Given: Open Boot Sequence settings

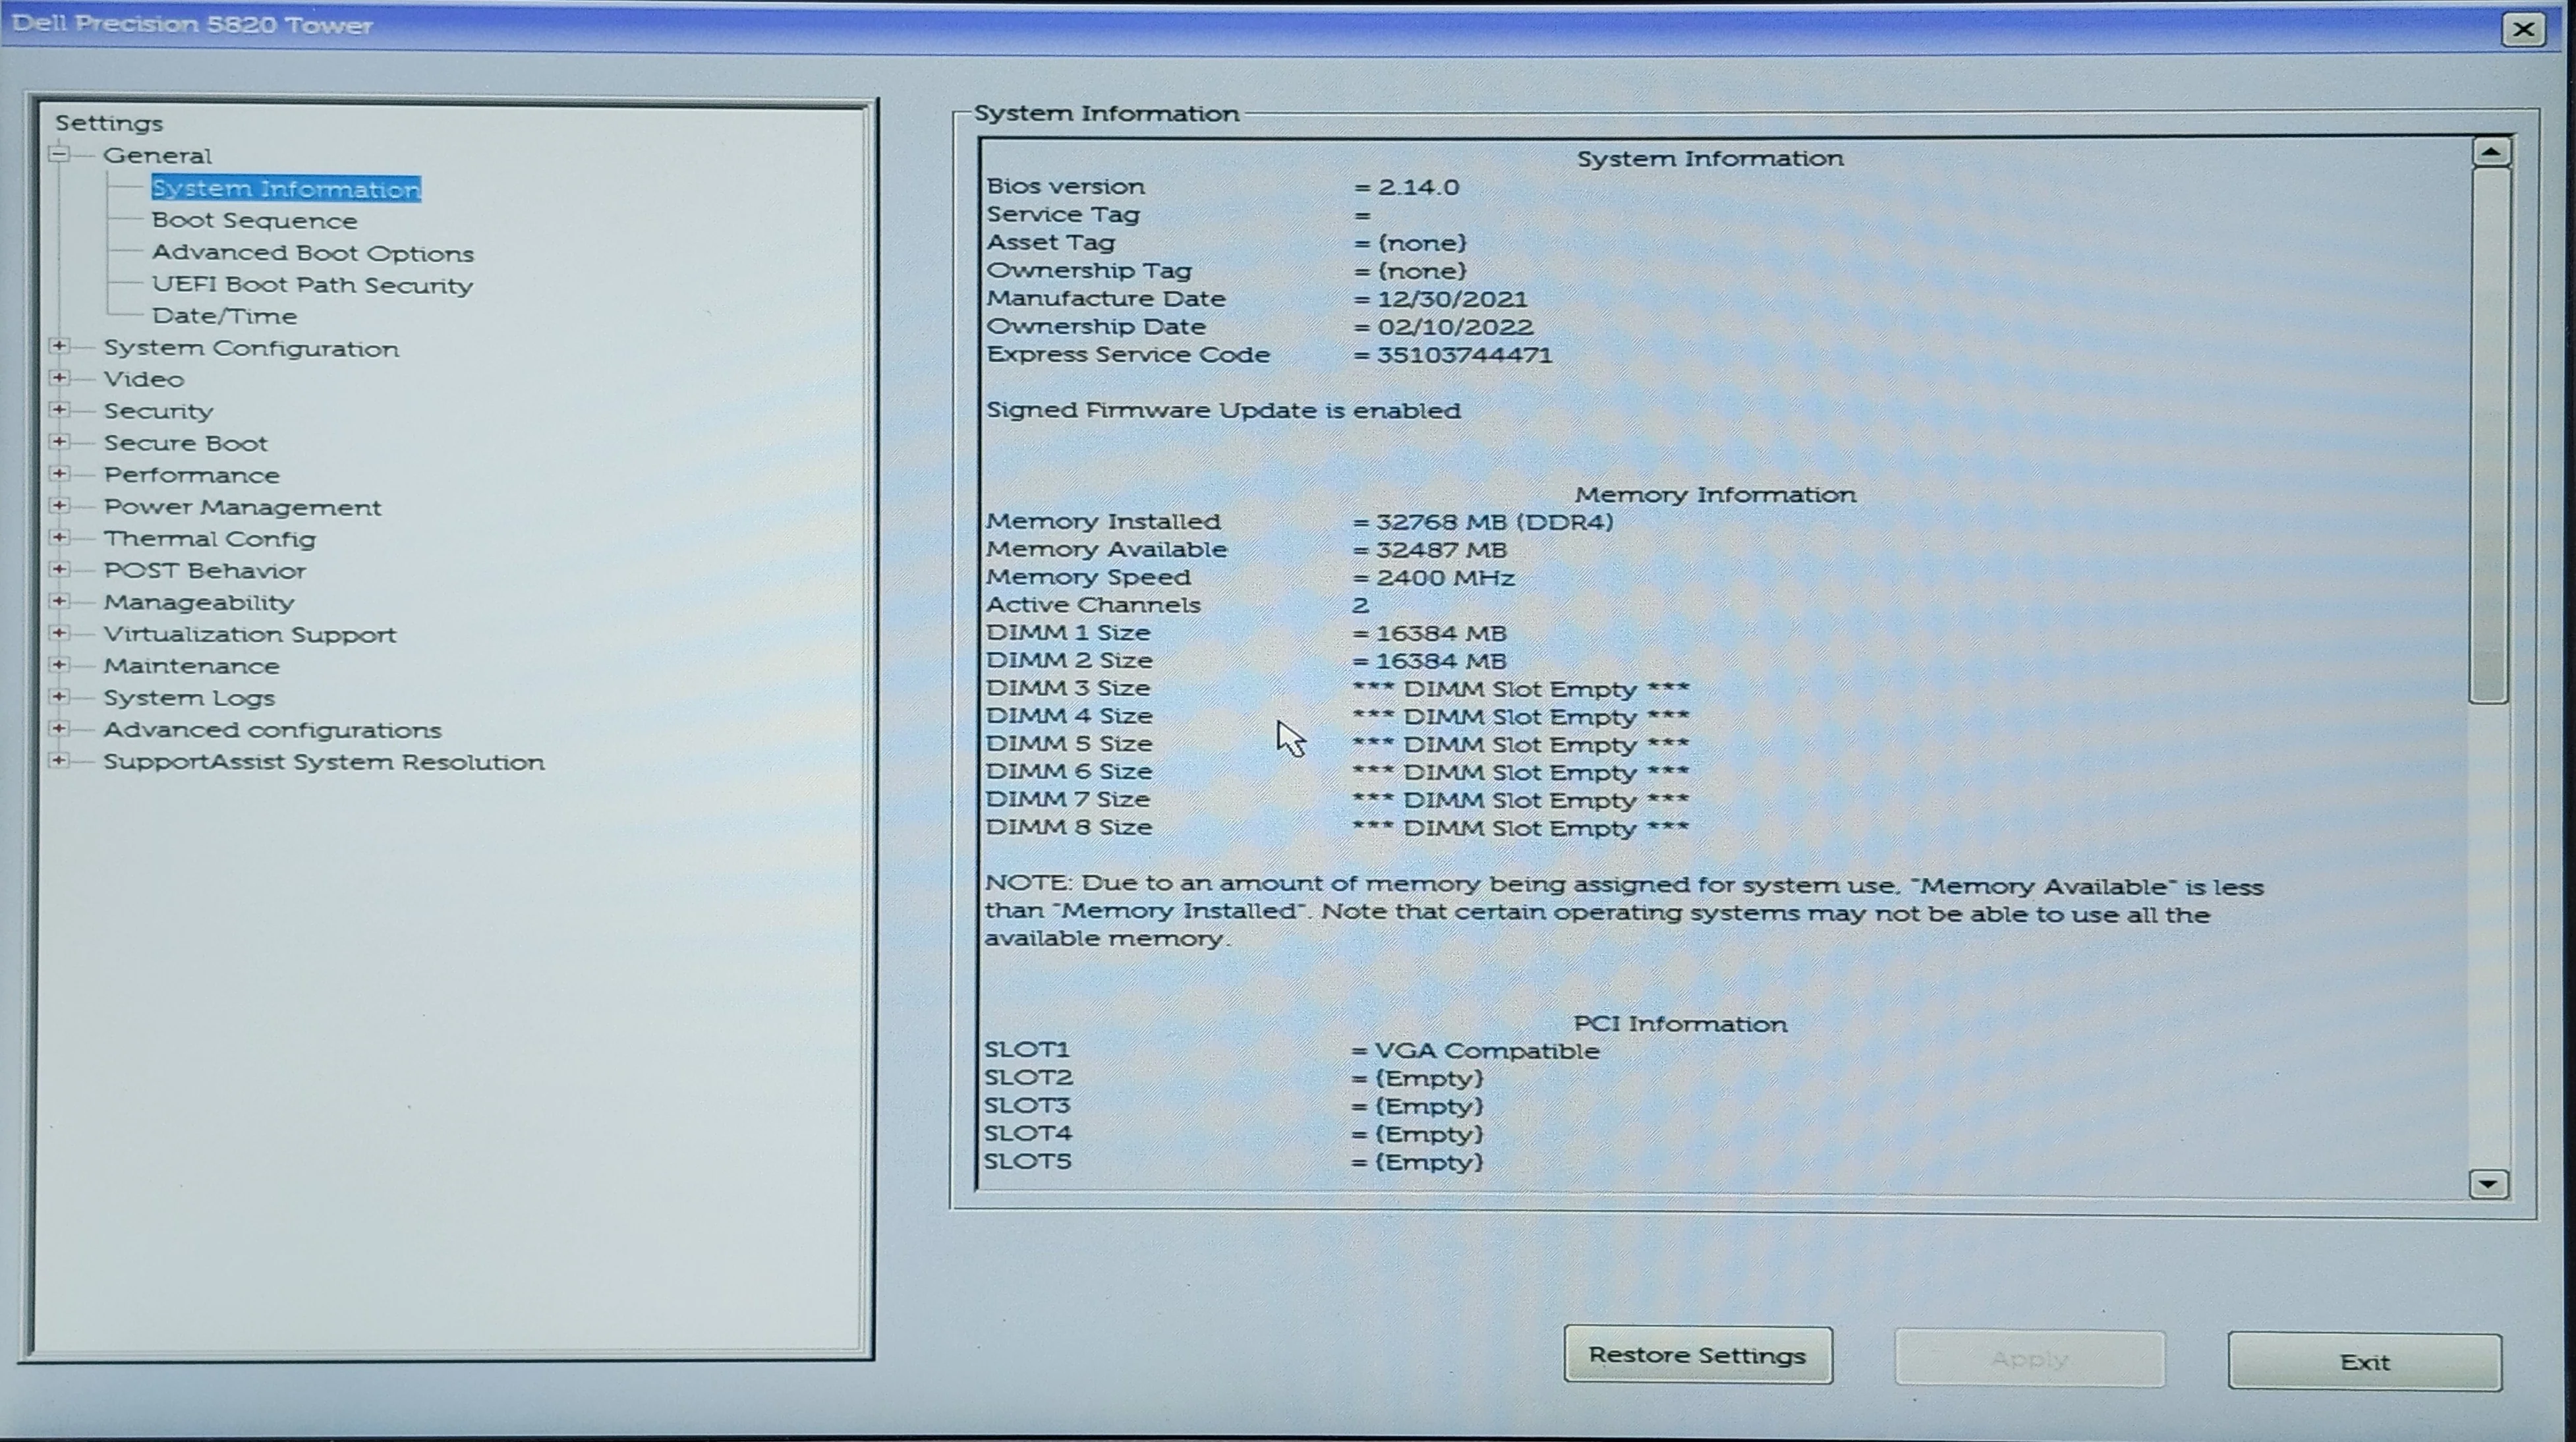Looking at the screenshot, I should pyautogui.click(x=254, y=220).
